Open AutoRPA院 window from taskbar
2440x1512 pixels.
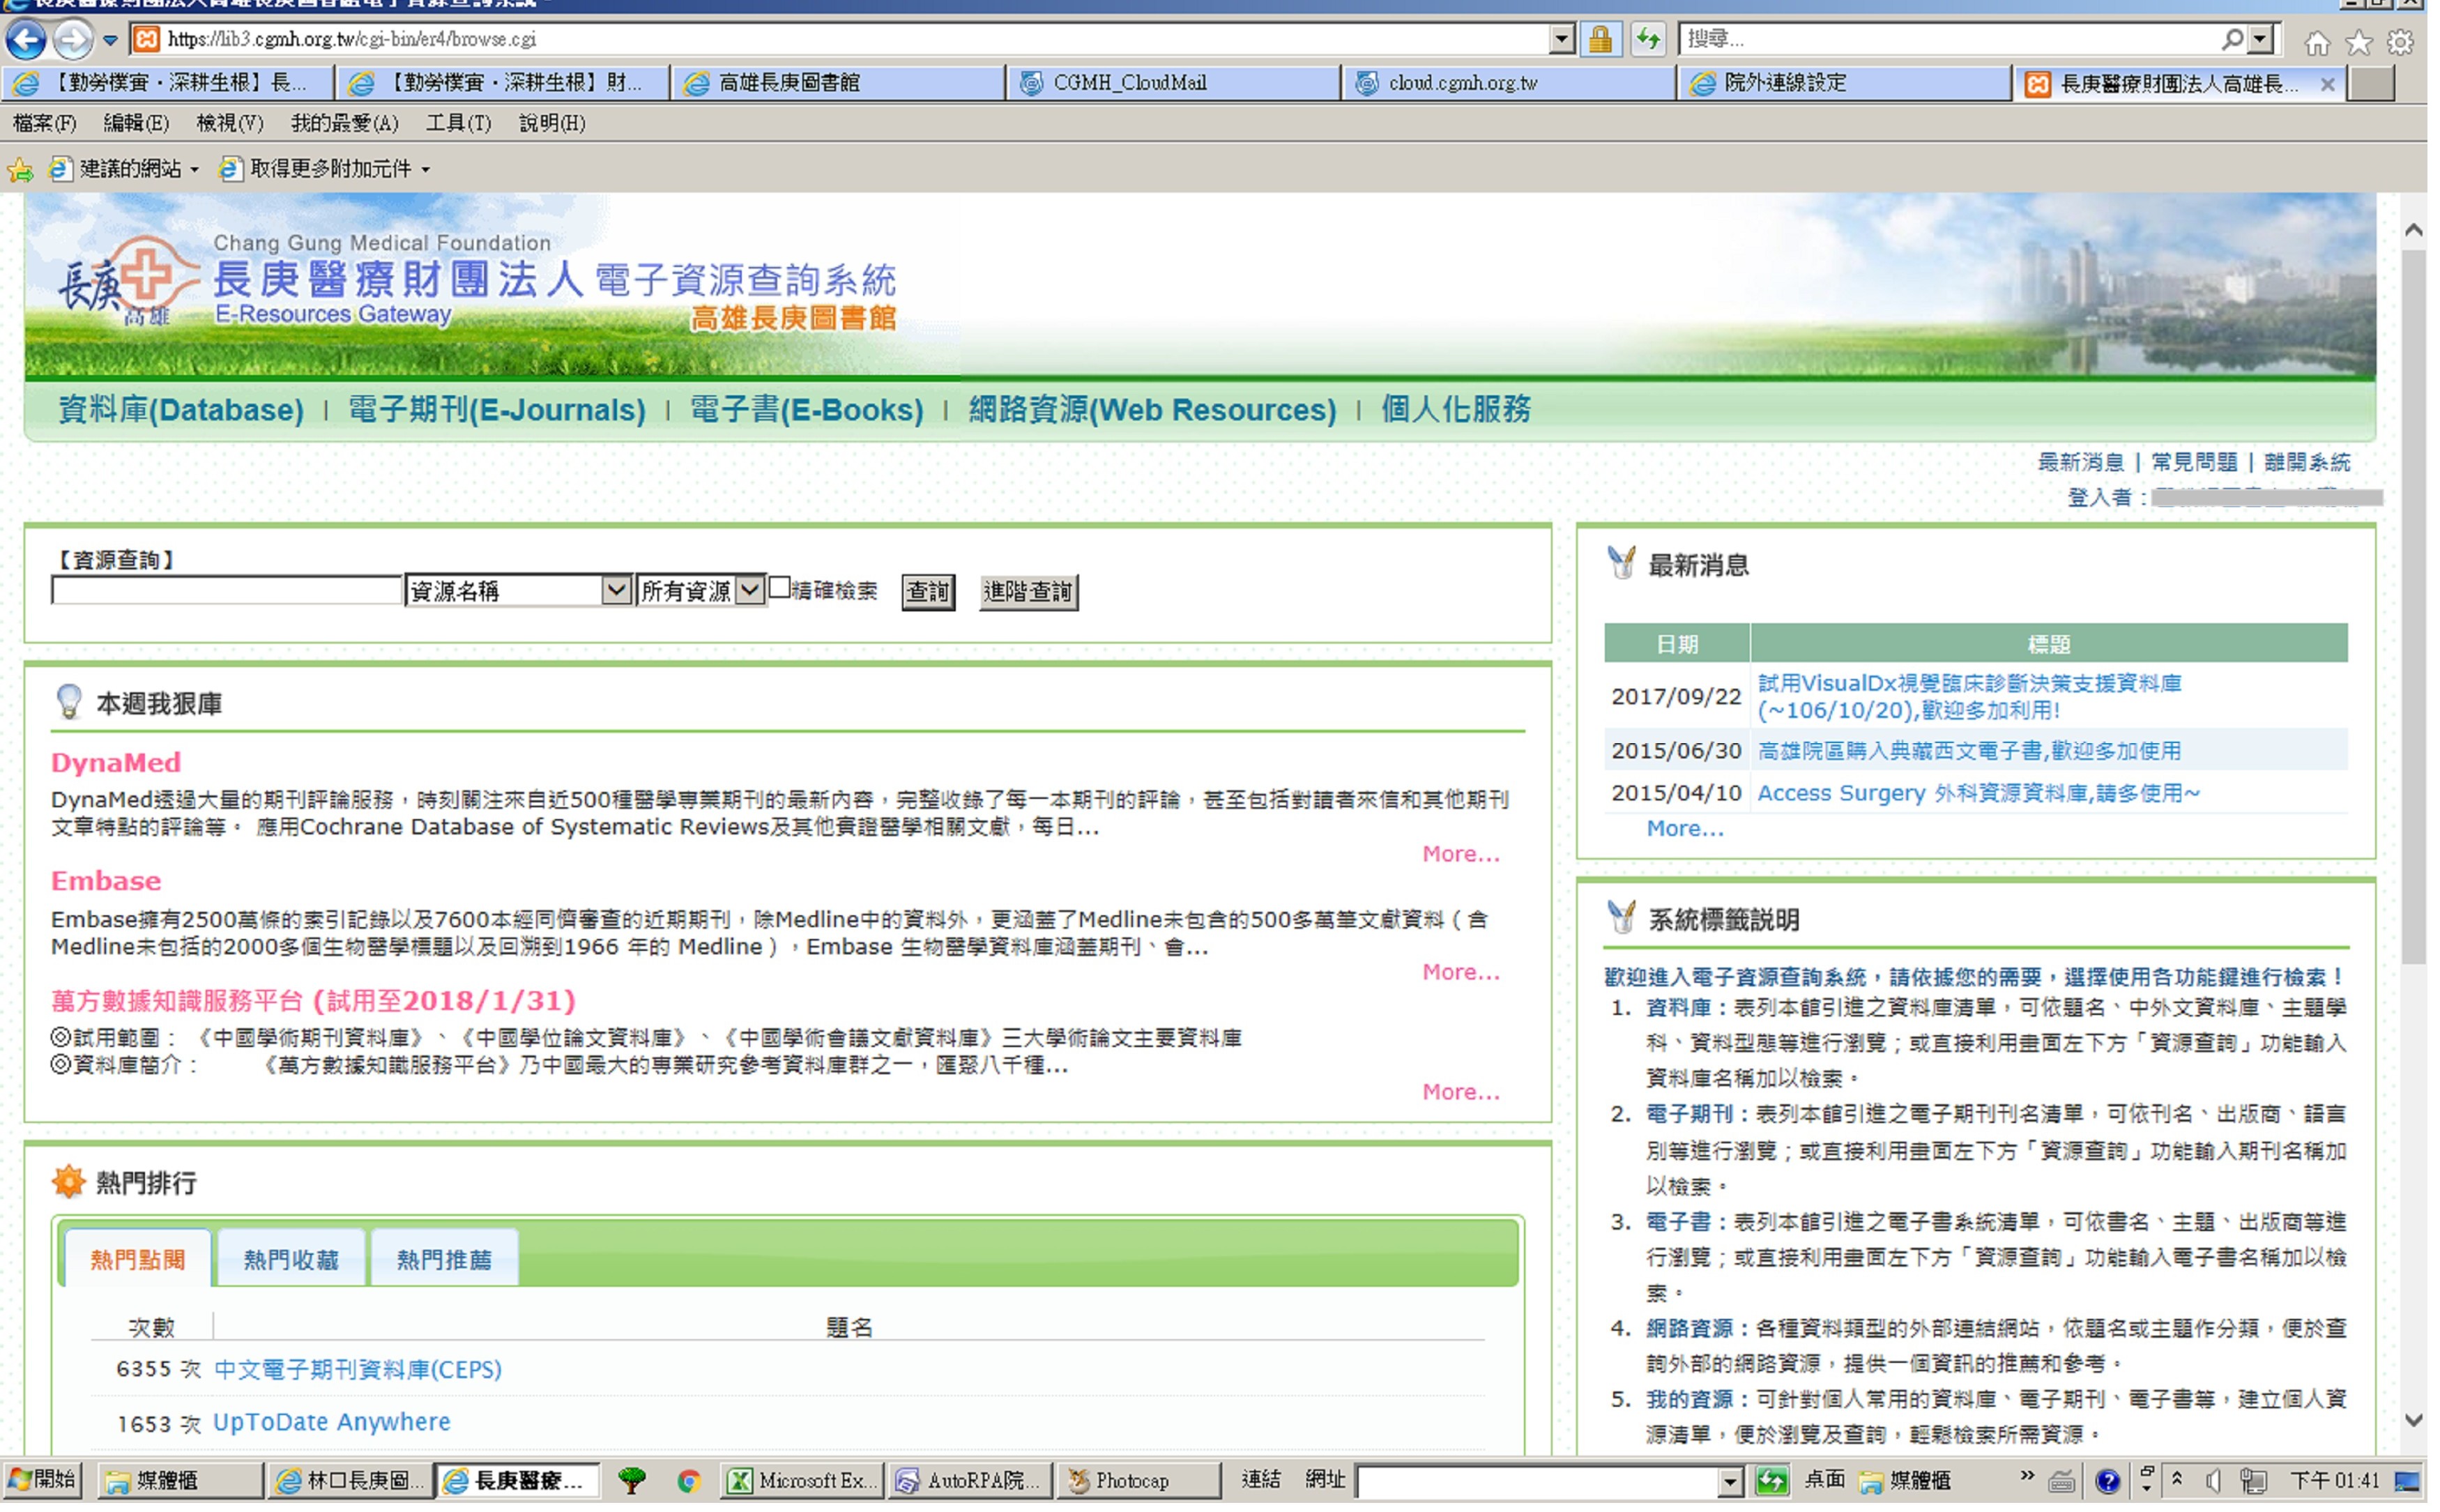click(971, 1483)
